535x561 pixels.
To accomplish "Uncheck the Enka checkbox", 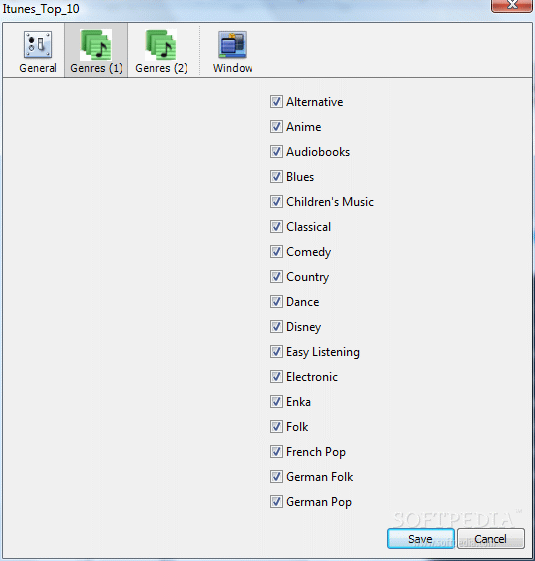I will (x=276, y=402).
